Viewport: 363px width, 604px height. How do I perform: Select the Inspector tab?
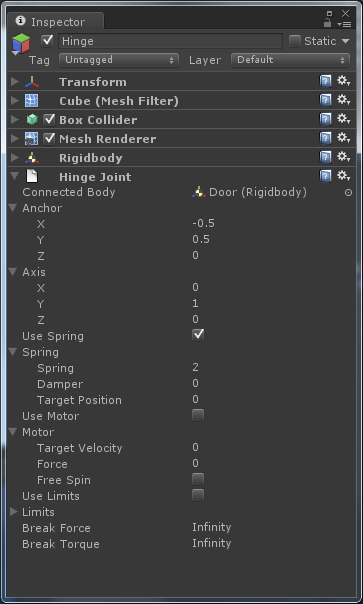pos(55,22)
